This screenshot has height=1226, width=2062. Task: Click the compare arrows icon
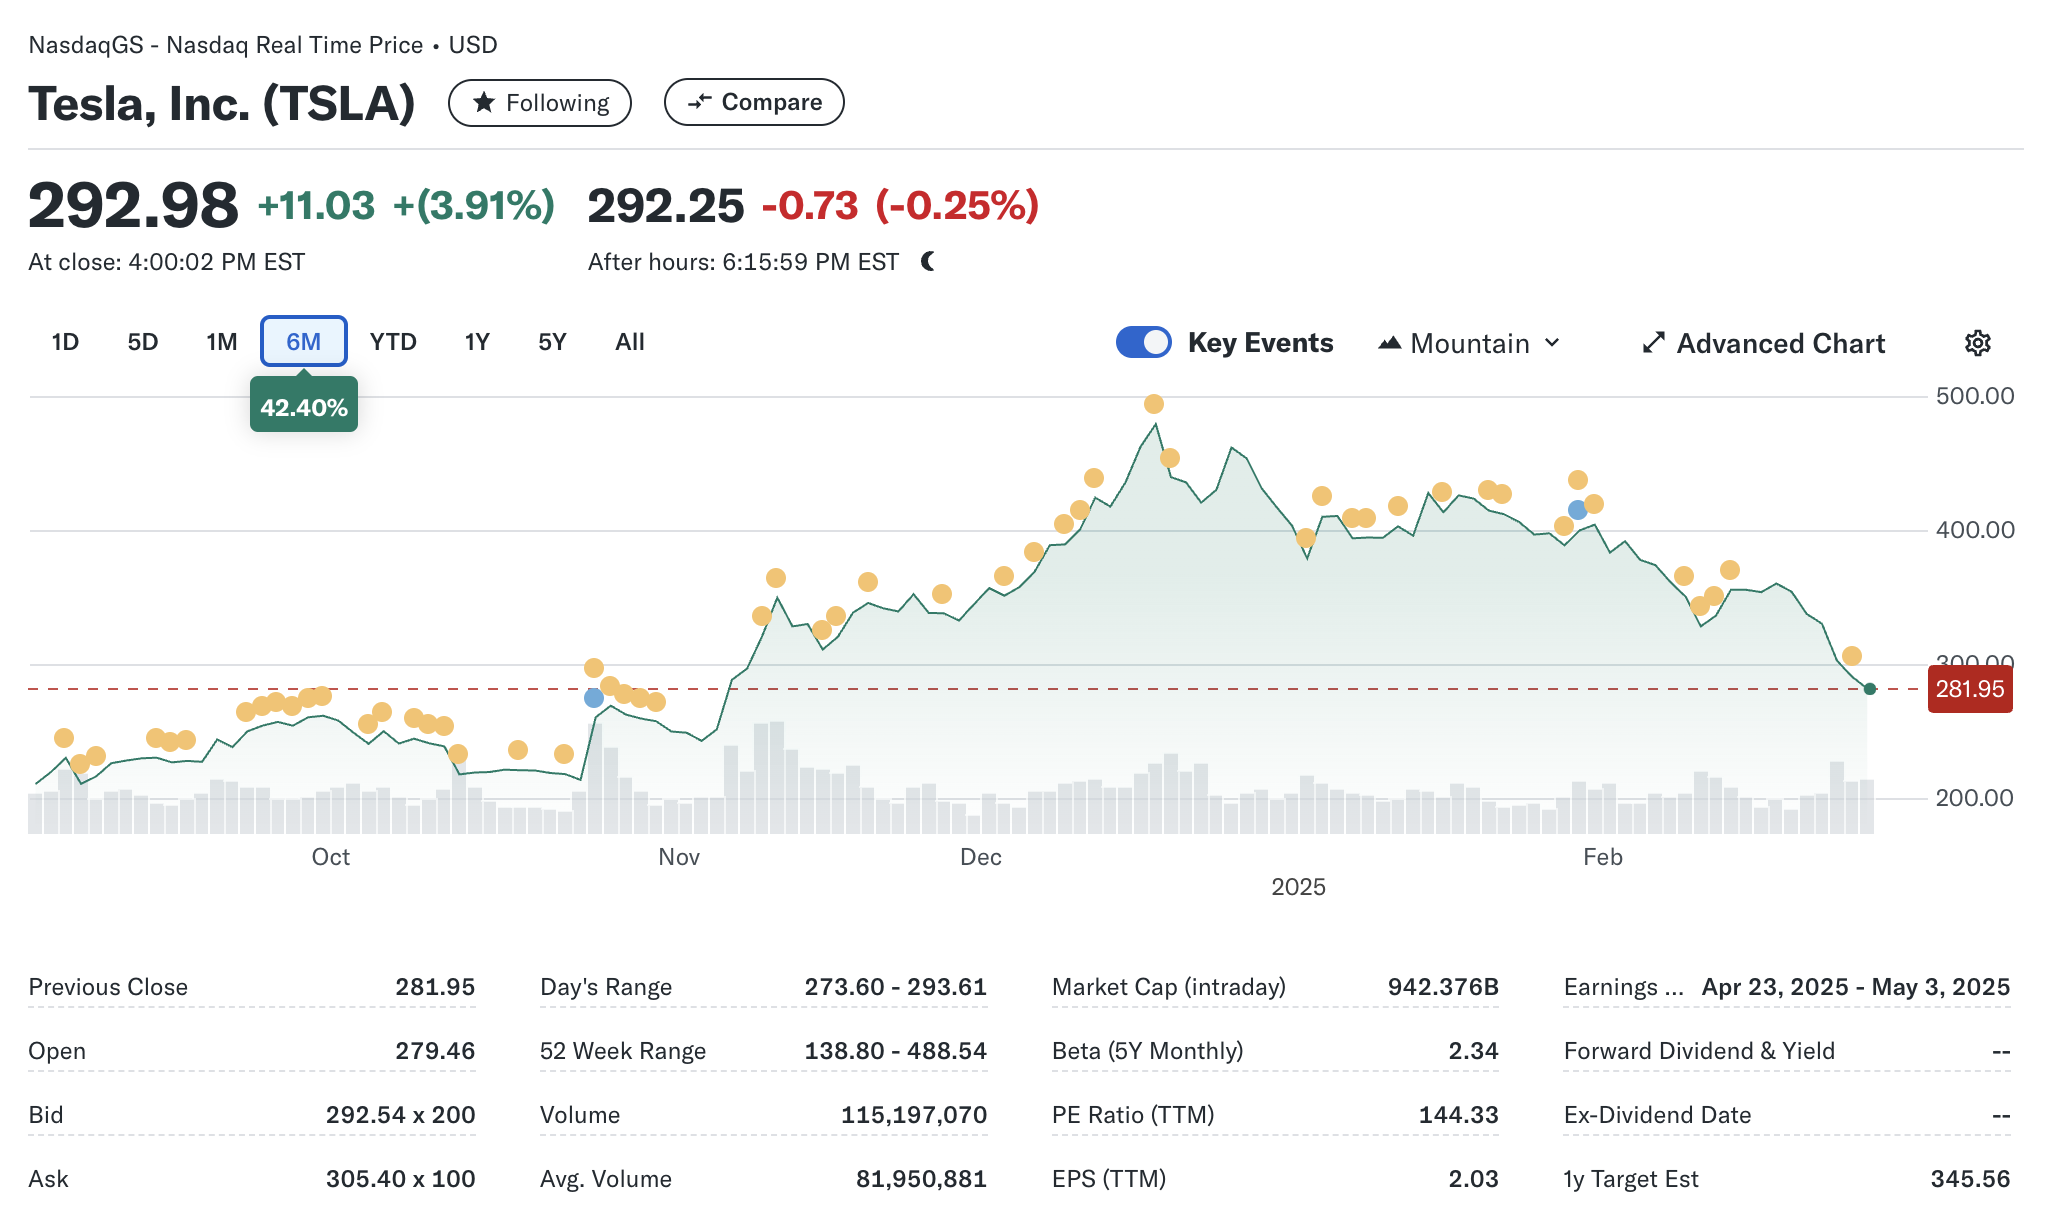pos(699,102)
